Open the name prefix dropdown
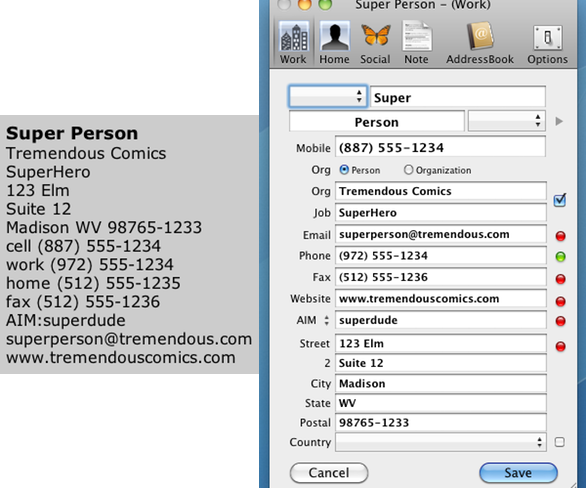 328,96
